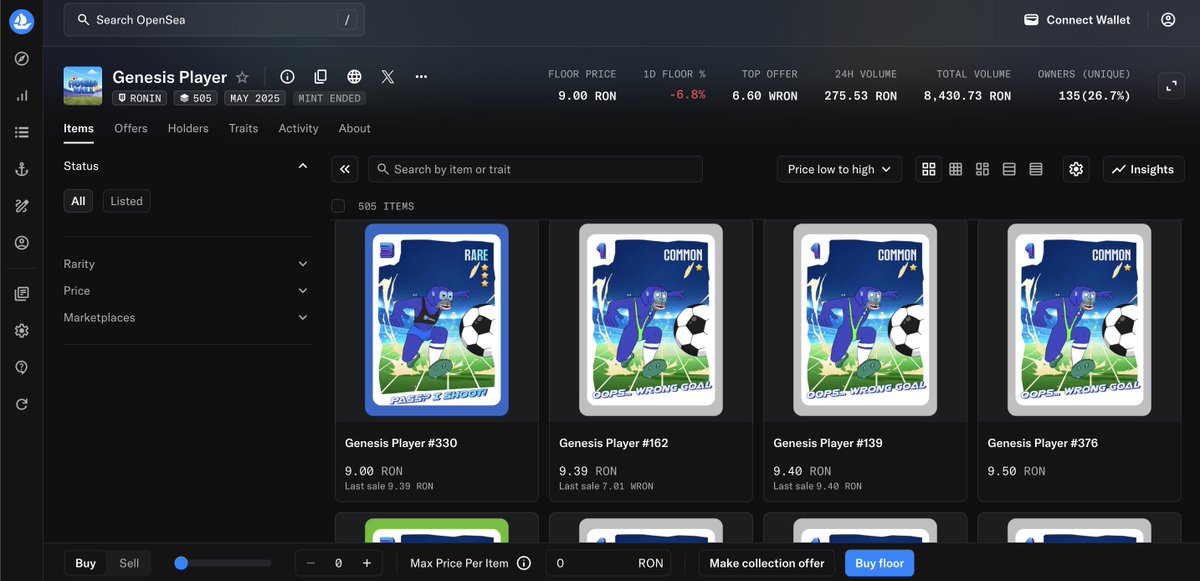Select the mosaic grid view icon
The image size is (1200, 581).
[982, 170]
